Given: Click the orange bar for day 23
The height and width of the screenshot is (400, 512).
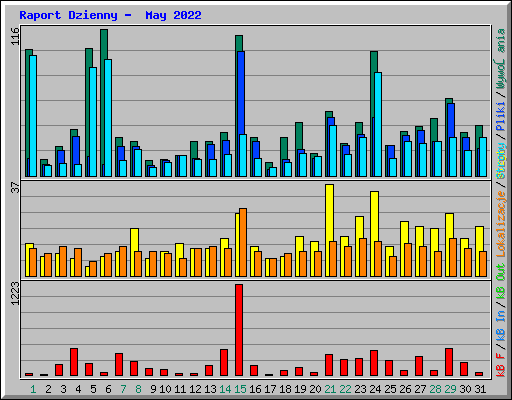Looking at the screenshot, I should (363, 257).
